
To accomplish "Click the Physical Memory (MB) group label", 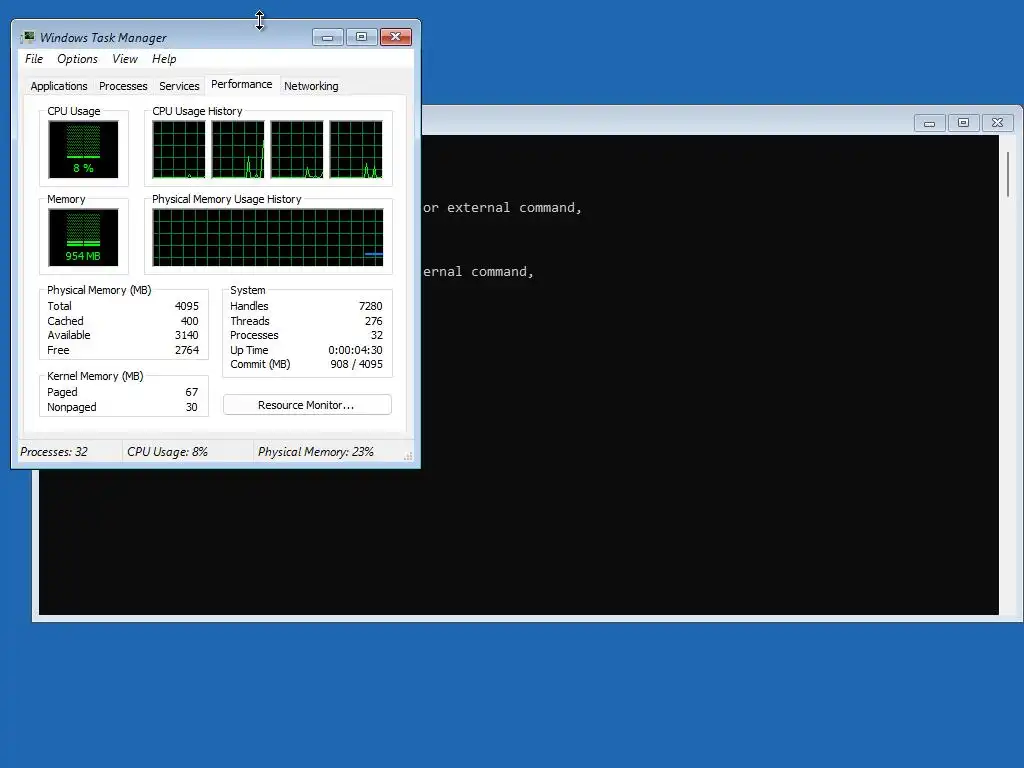I will coord(99,290).
